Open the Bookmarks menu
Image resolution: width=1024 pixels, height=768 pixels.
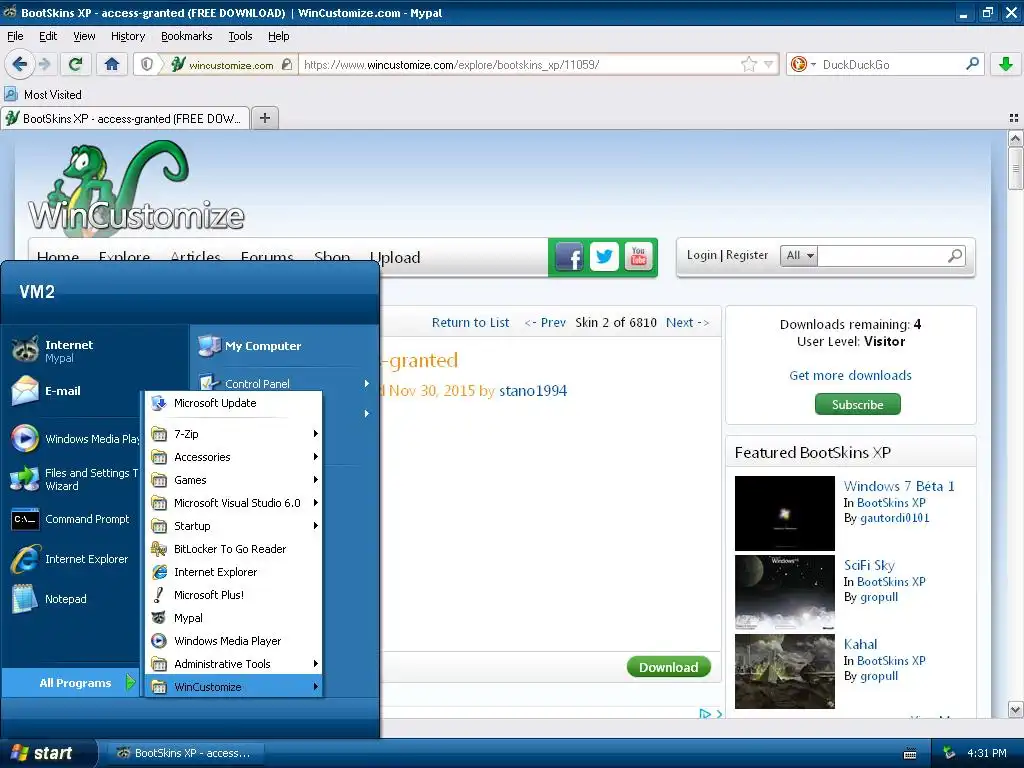(186, 36)
